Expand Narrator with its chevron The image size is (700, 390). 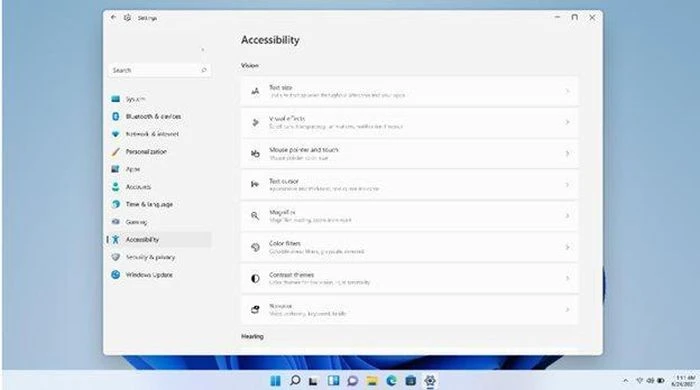pos(567,310)
